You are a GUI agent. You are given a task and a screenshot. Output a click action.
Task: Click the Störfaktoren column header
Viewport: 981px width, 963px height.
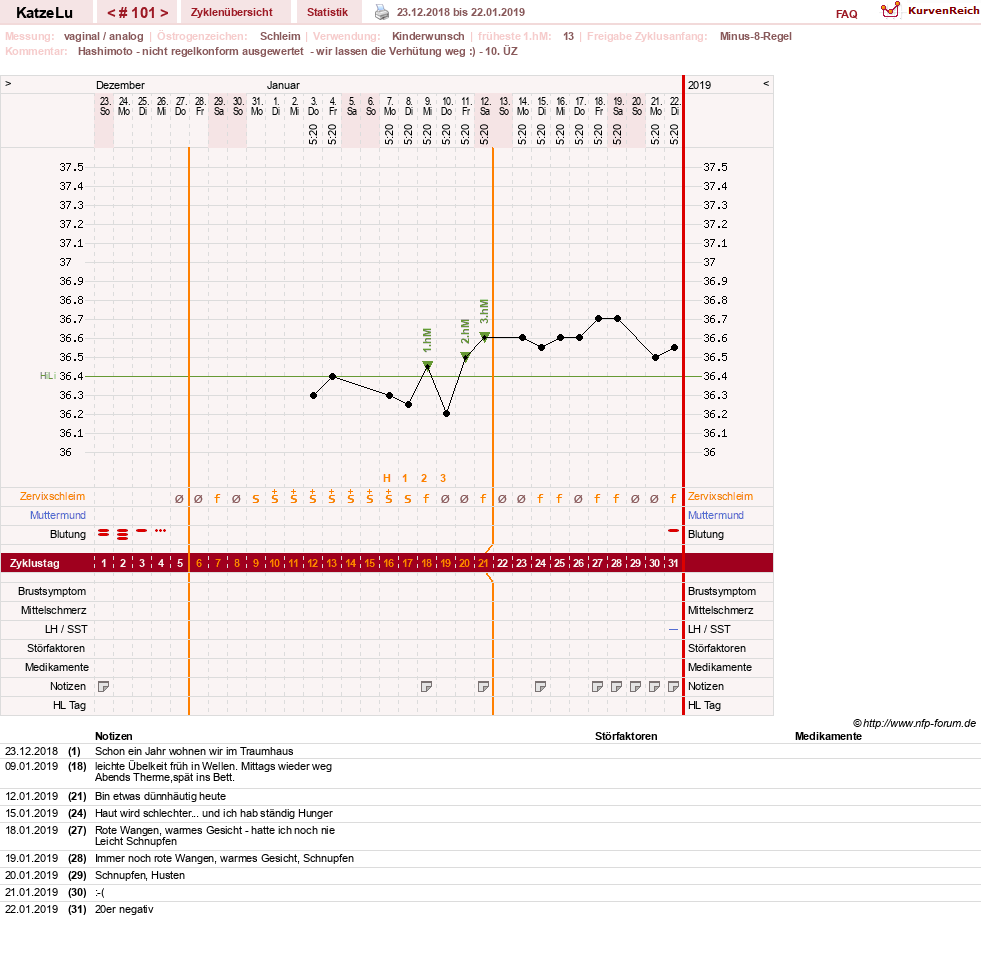(x=626, y=736)
